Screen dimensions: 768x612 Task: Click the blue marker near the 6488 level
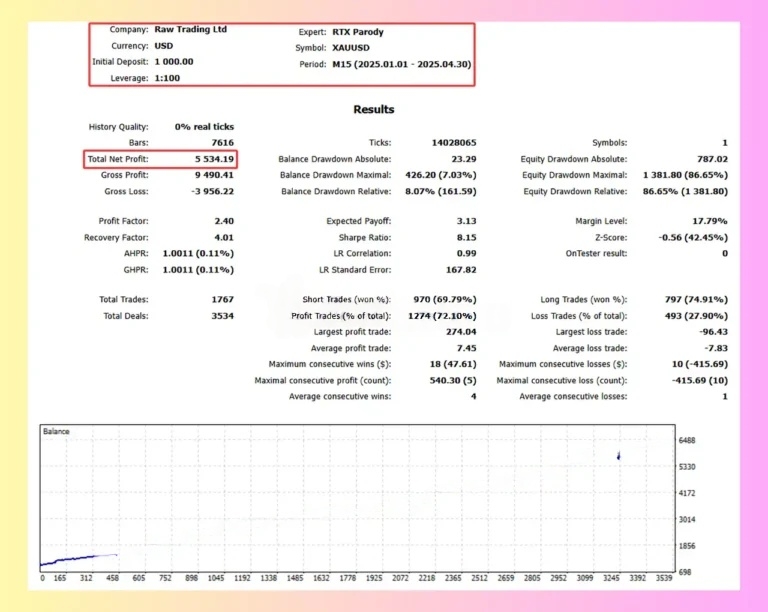point(619,456)
